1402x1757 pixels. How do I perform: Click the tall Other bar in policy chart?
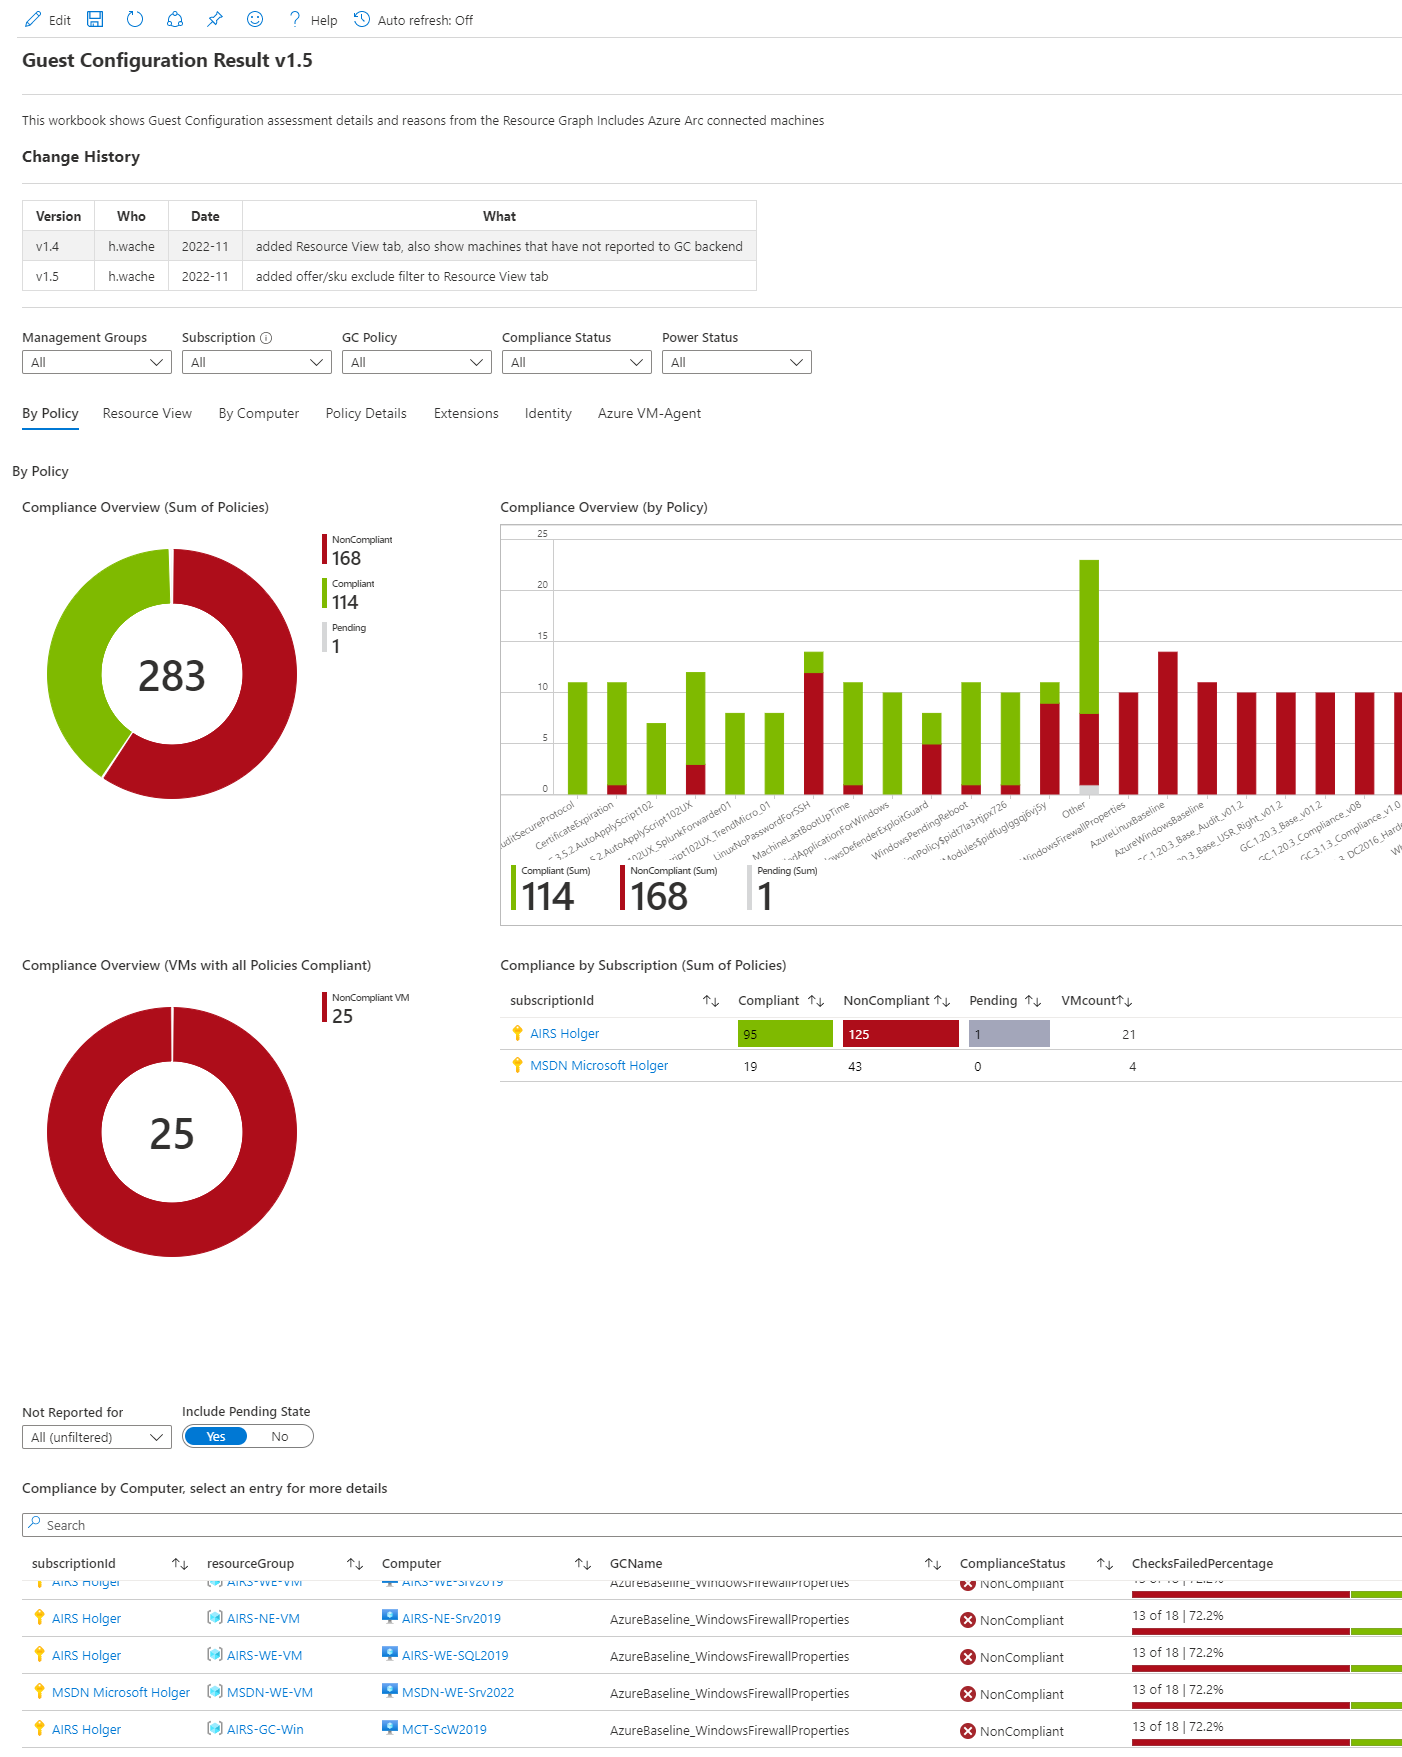click(x=1089, y=677)
